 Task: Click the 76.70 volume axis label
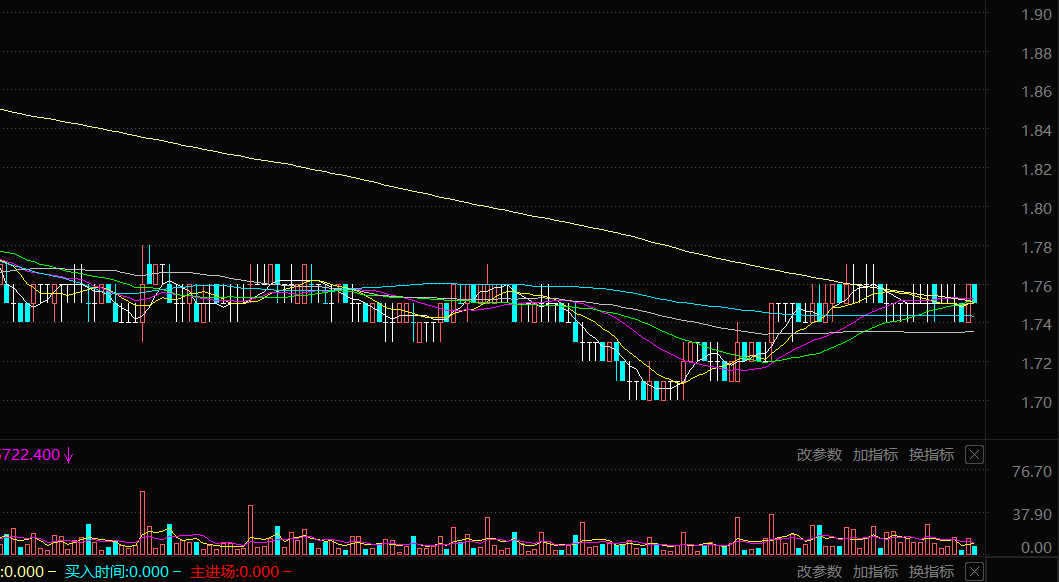pos(1031,471)
